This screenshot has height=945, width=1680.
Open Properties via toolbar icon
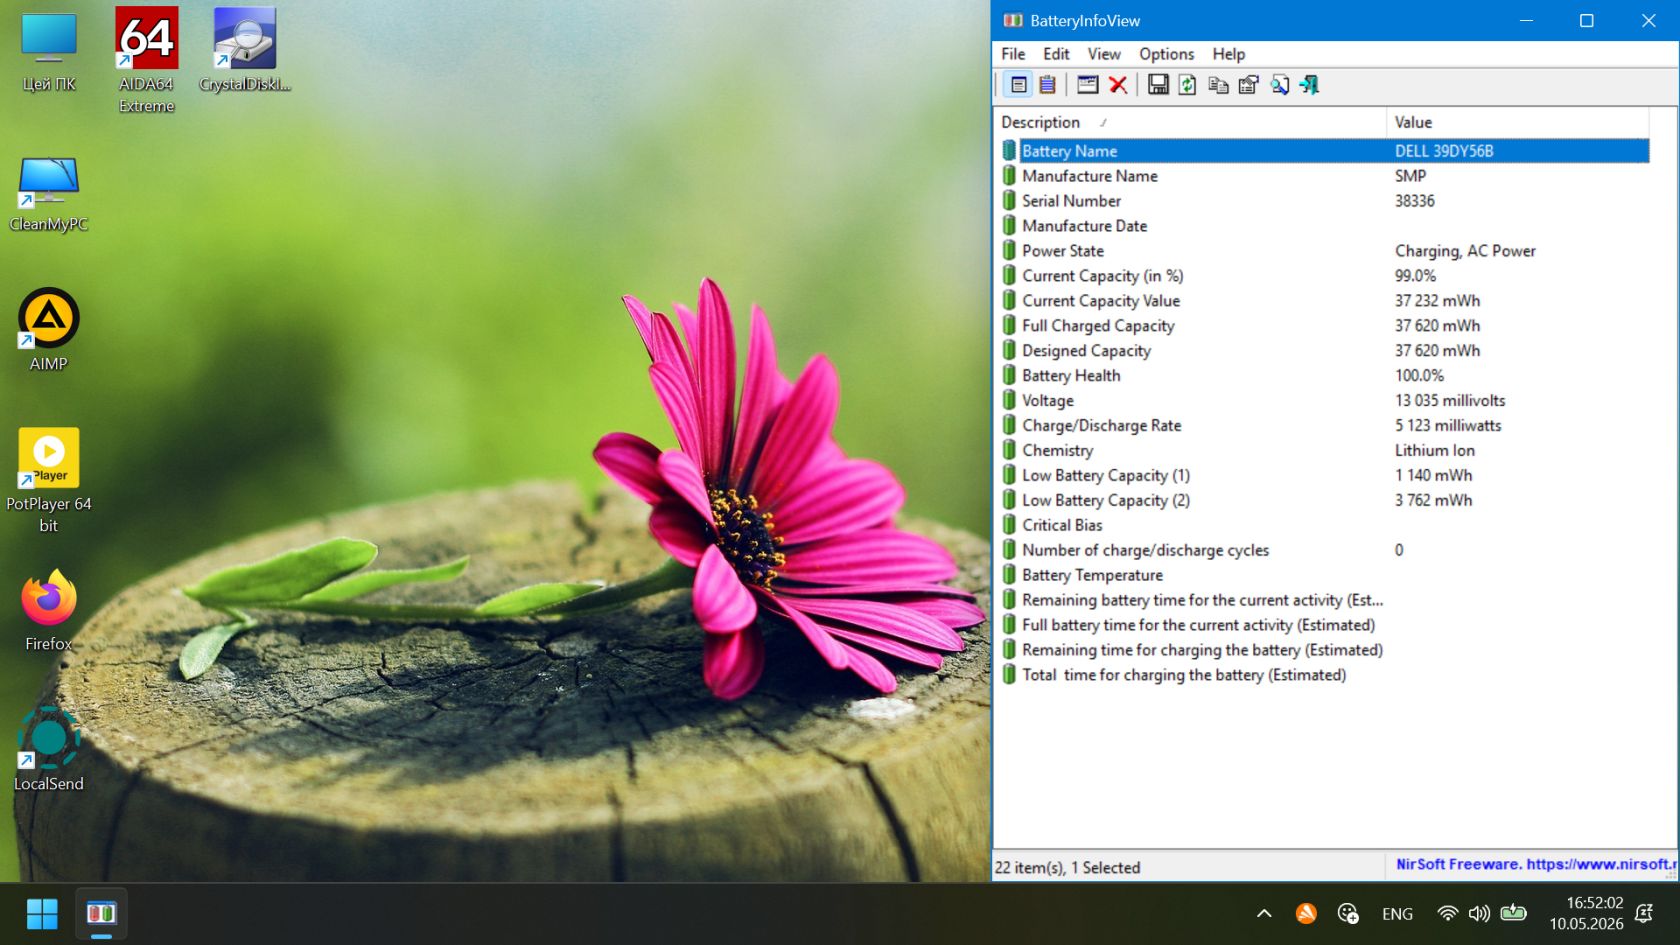1248,85
